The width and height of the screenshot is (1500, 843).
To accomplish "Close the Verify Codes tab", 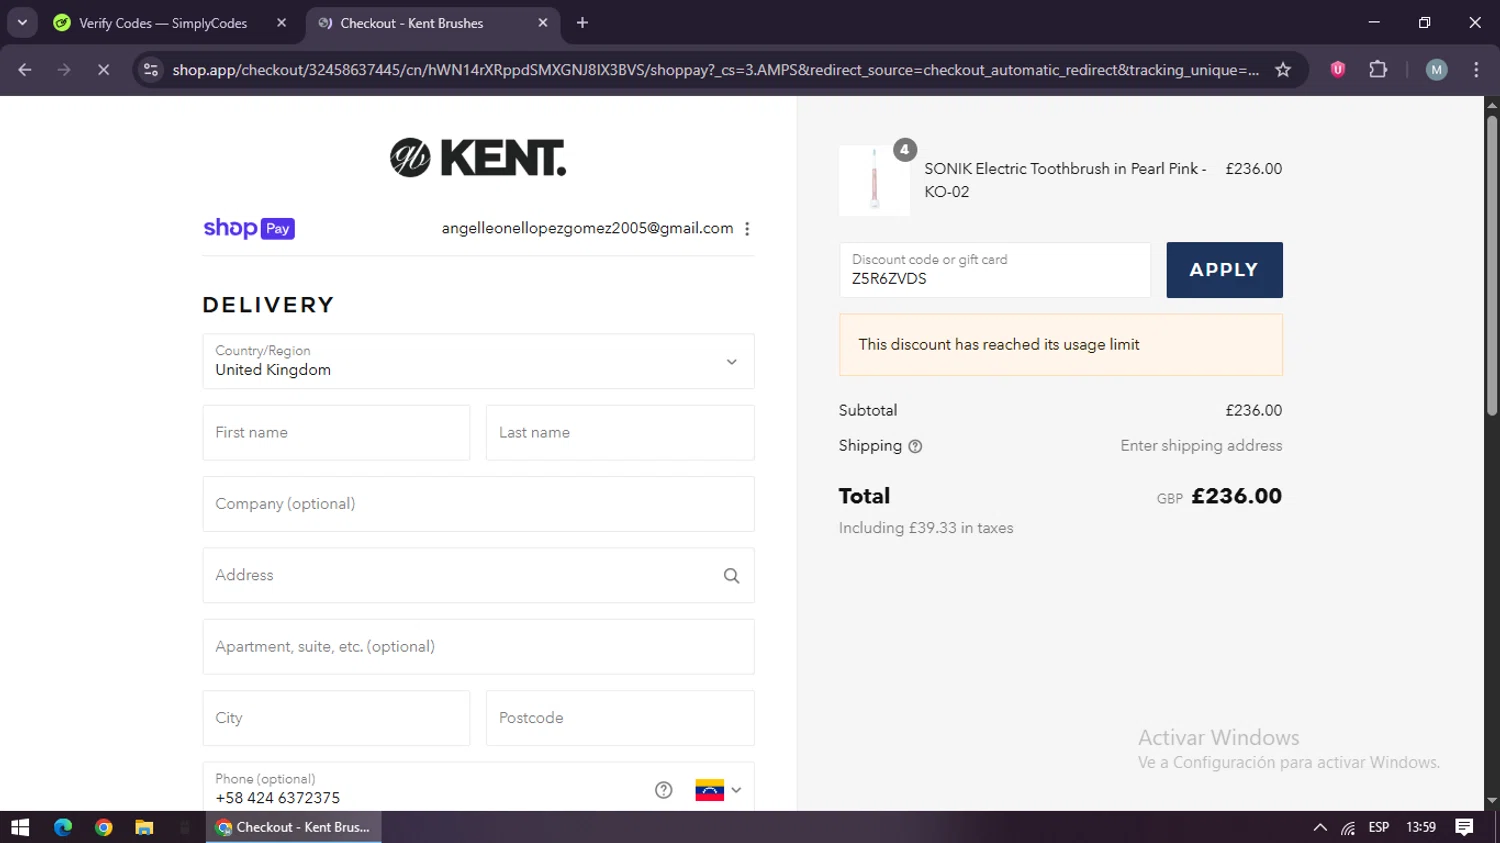I will click(281, 23).
